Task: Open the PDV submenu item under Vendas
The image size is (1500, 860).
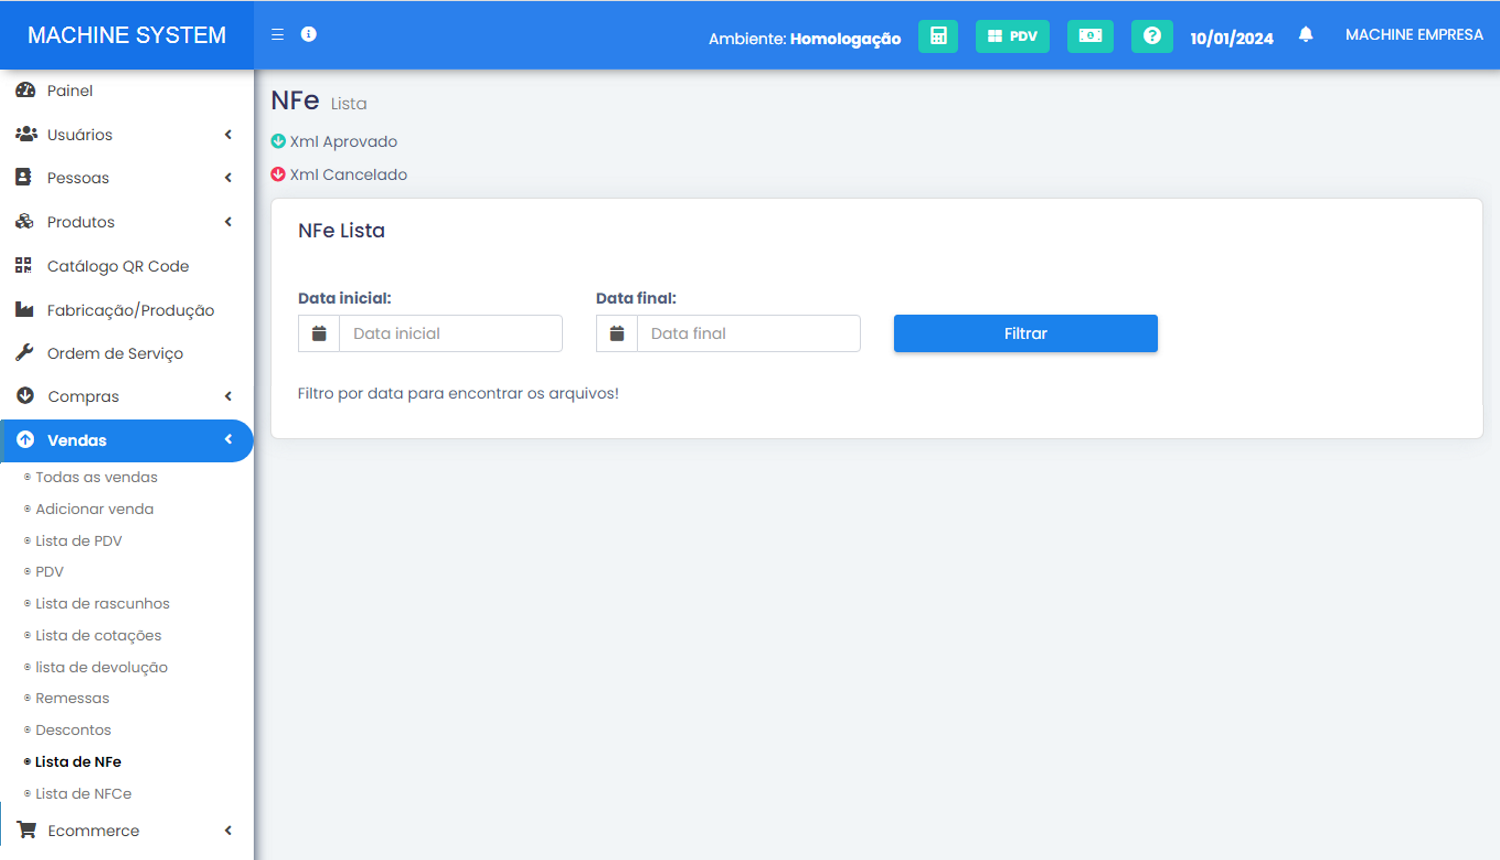Action: click(49, 572)
